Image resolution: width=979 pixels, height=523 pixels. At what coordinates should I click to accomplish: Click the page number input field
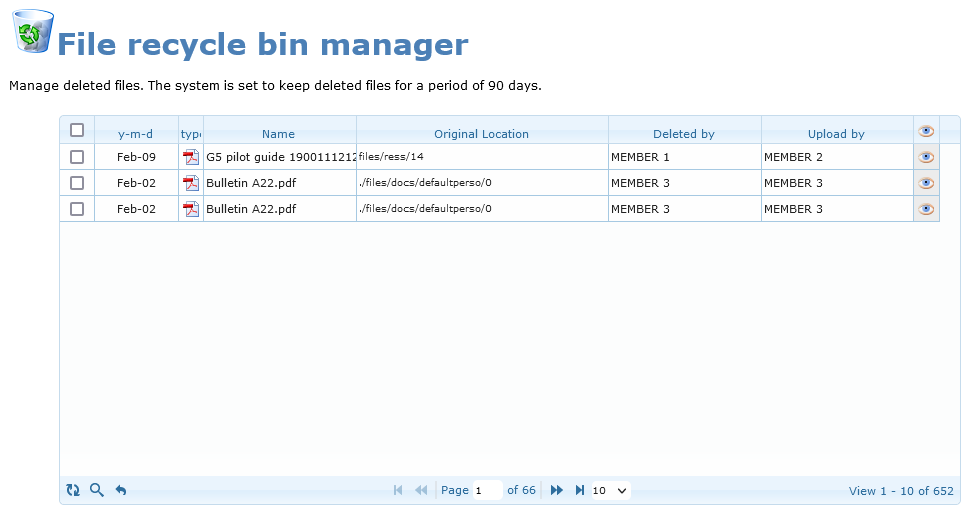(487, 490)
